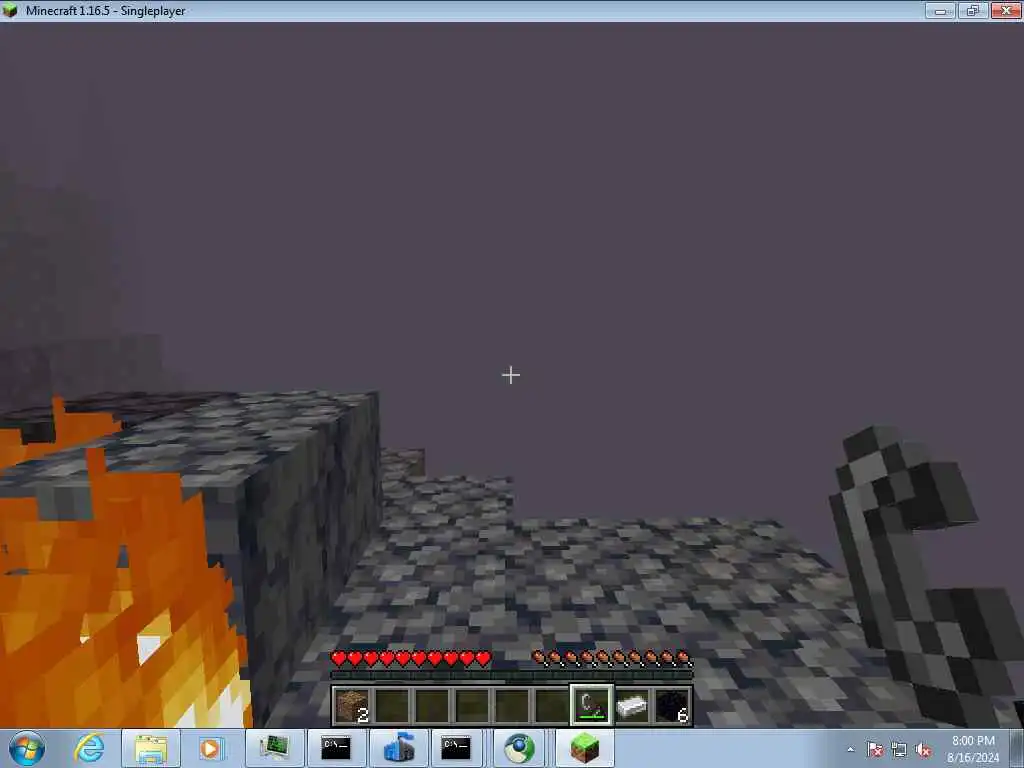Switch to Command Prompt left of blue network icon
The image size is (1024, 768).
(336, 748)
